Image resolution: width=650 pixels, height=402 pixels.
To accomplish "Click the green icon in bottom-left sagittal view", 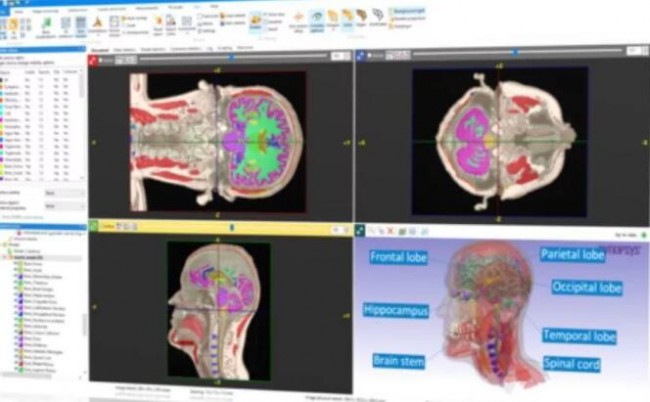I will coord(94,226).
